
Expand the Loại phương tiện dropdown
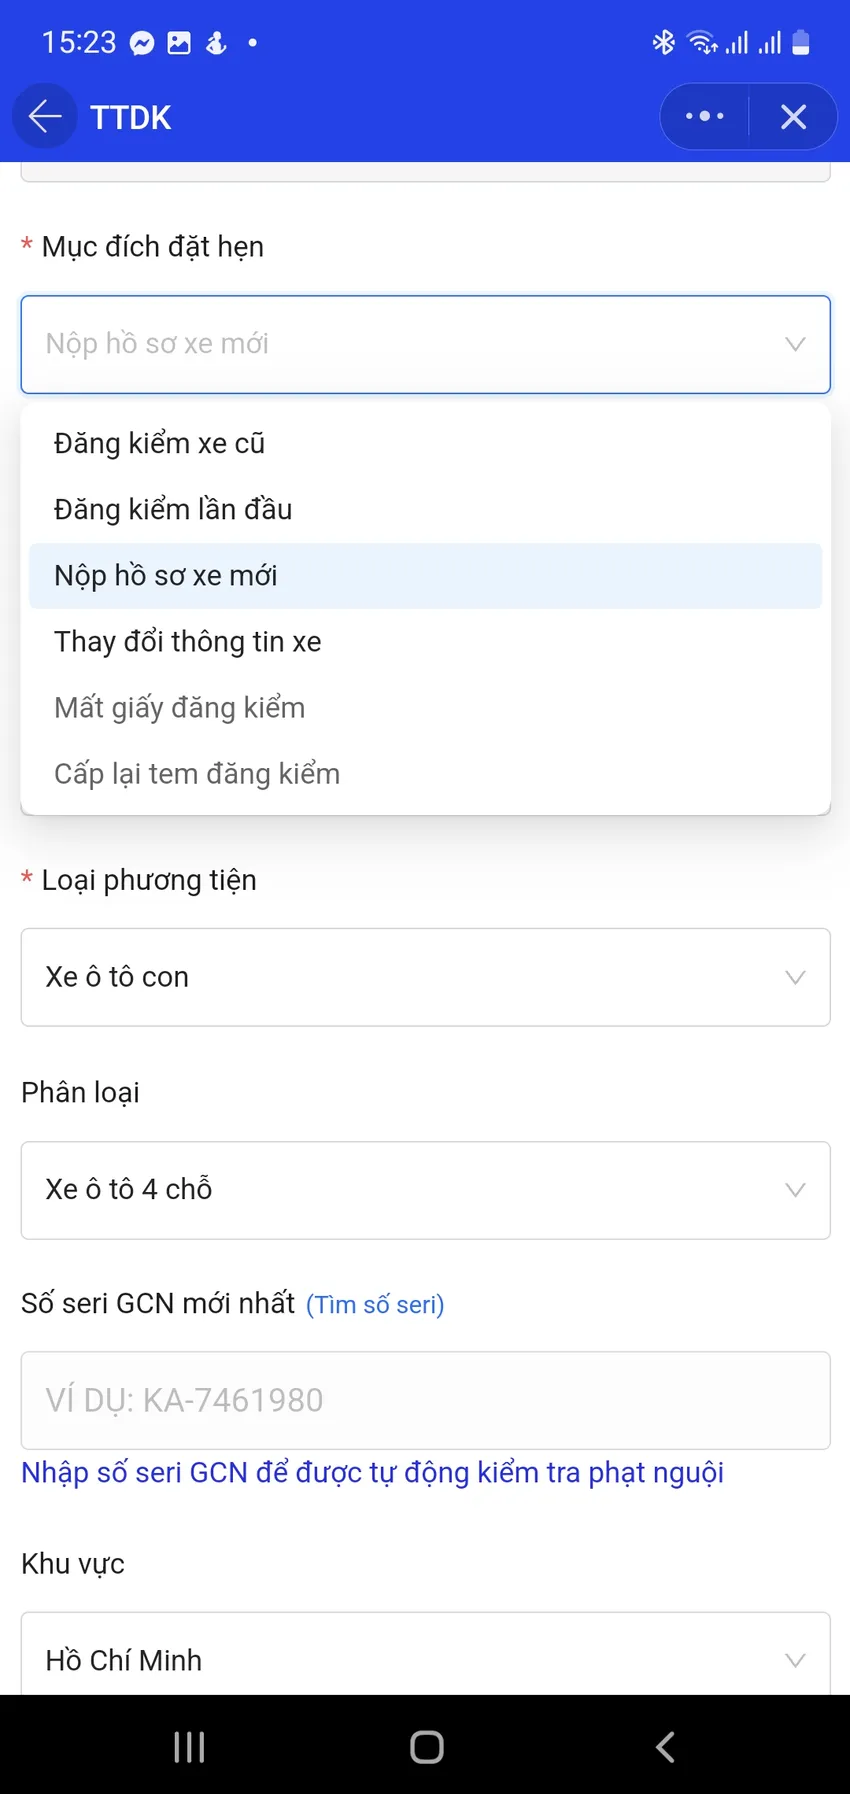coord(425,977)
